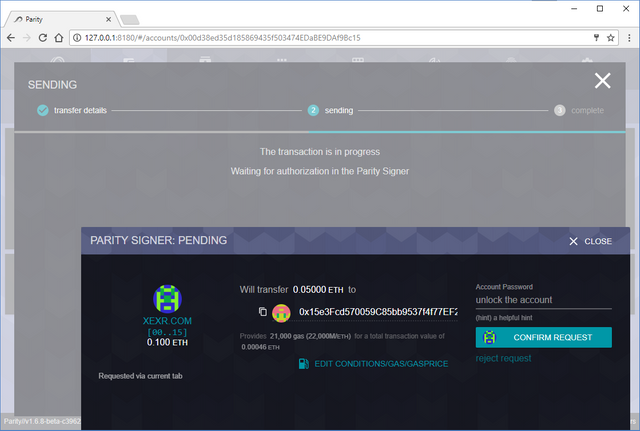Image resolution: width=640 pixels, height=431 pixels.
Task: Click the recipient account identicon
Action: [281, 313]
